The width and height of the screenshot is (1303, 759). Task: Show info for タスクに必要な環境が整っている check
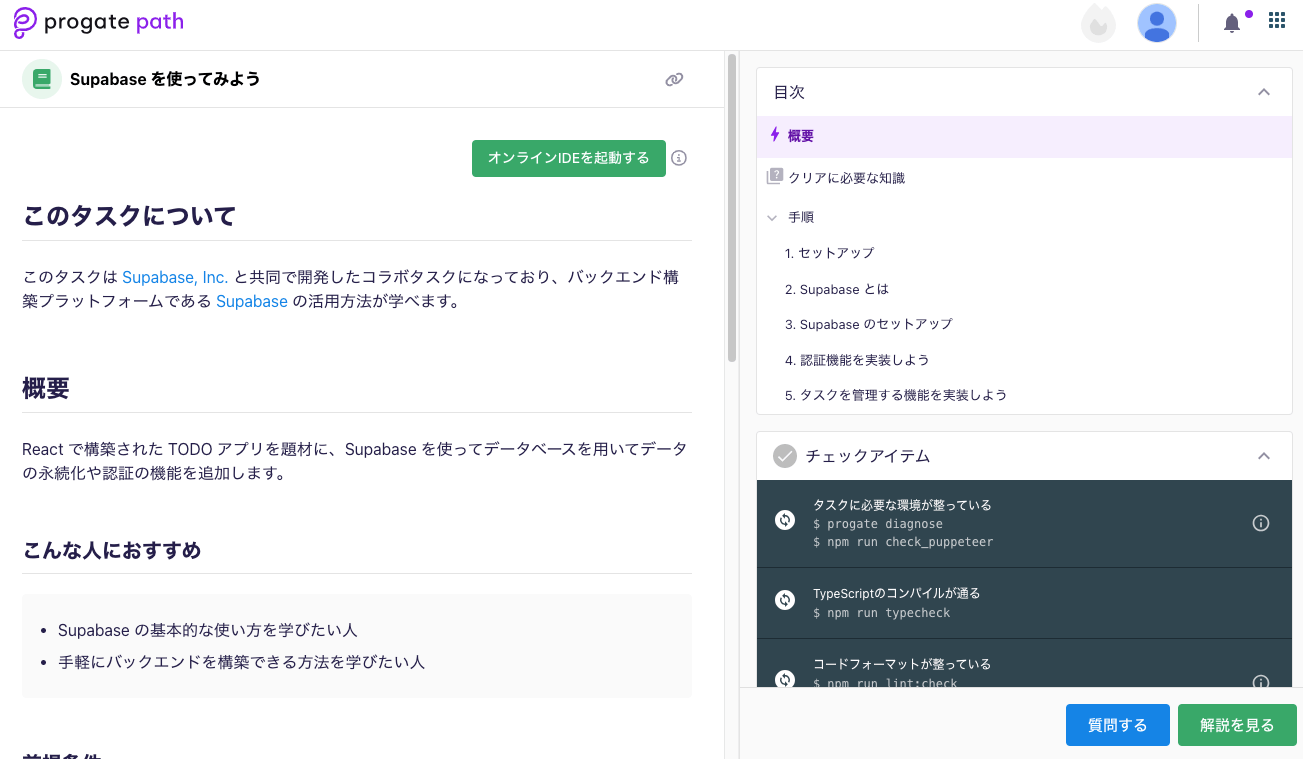point(1261,523)
